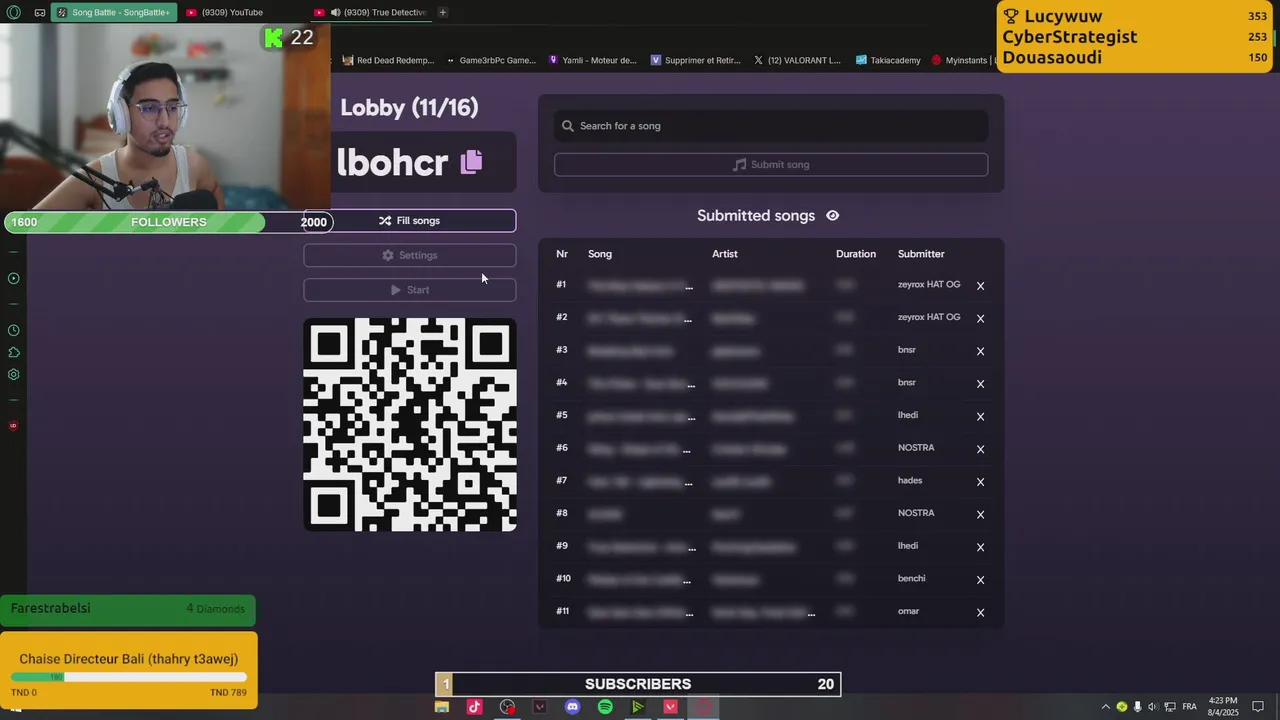The image size is (1280, 720).
Task: Open Opera GX from taskbar
Action: point(703,707)
